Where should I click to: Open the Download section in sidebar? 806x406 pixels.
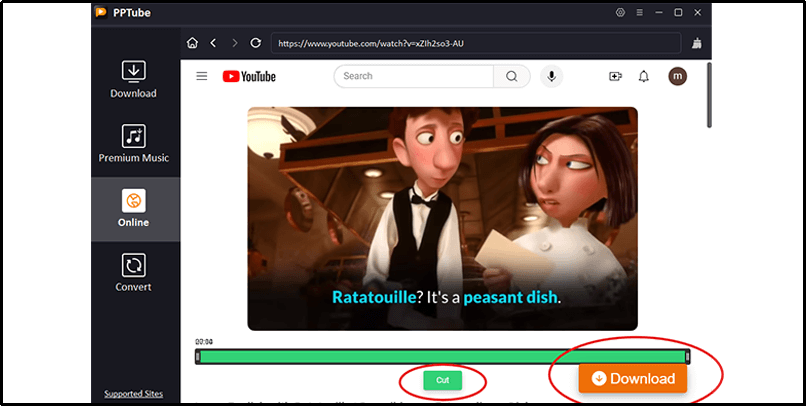pyautogui.click(x=134, y=80)
